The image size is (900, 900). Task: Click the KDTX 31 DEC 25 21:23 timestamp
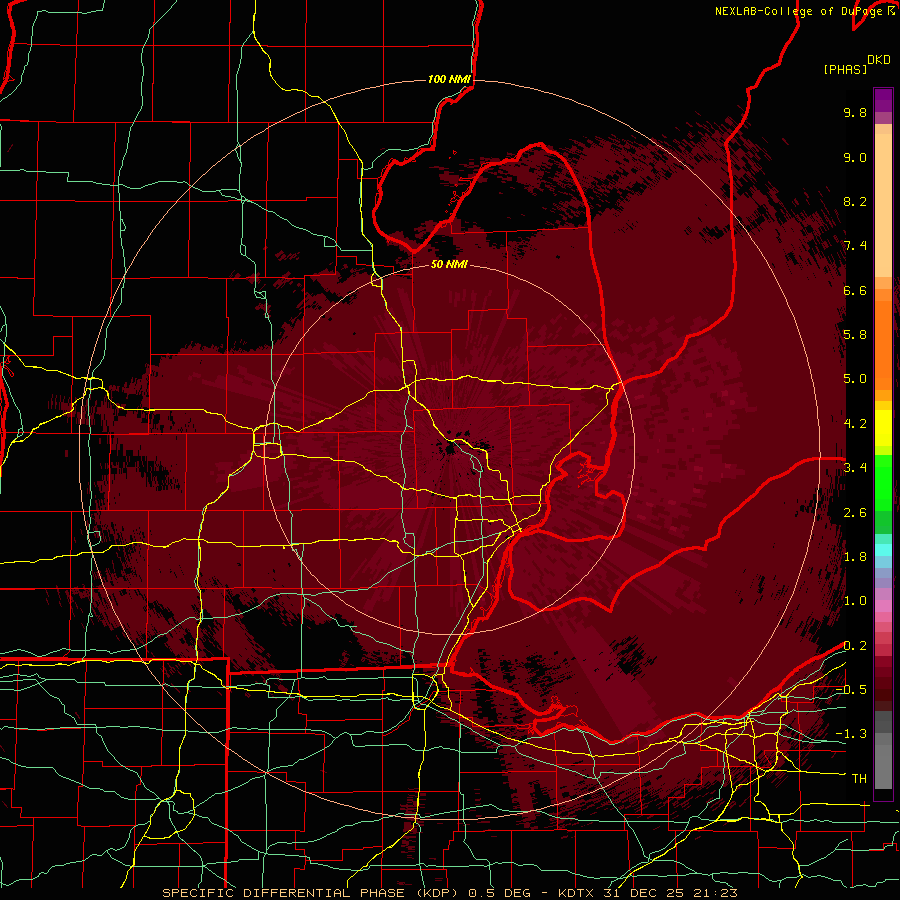point(647,893)
